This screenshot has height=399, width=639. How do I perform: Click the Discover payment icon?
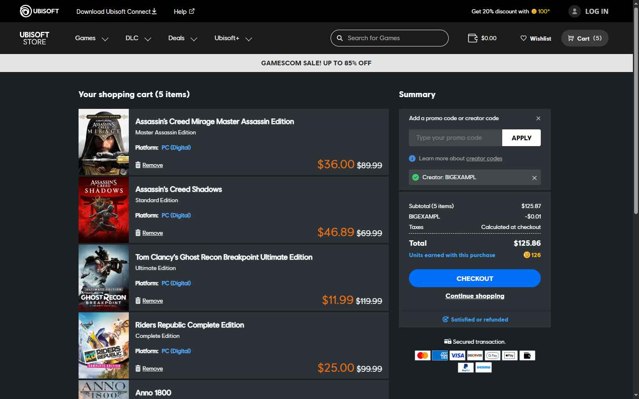pyautogui.click(x=475, y=355)
